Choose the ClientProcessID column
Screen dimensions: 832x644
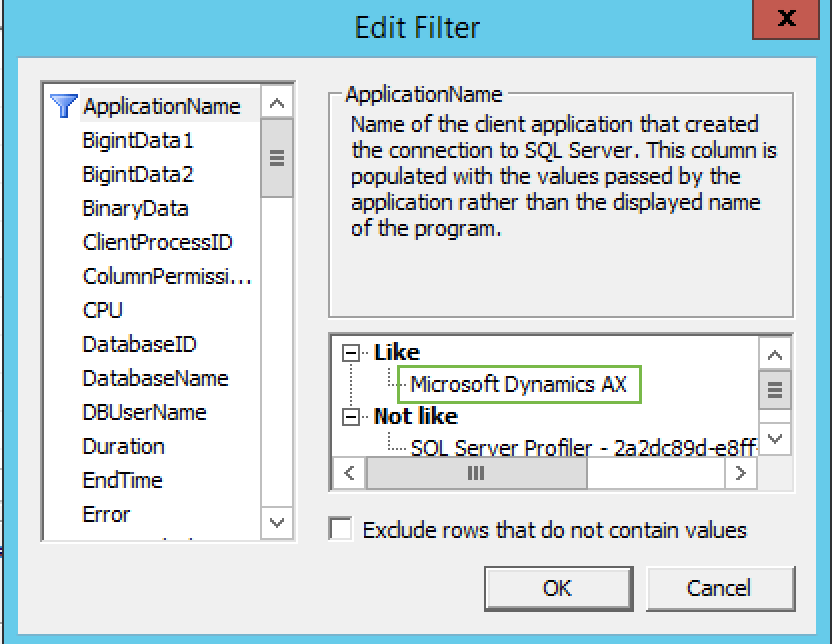157,242
